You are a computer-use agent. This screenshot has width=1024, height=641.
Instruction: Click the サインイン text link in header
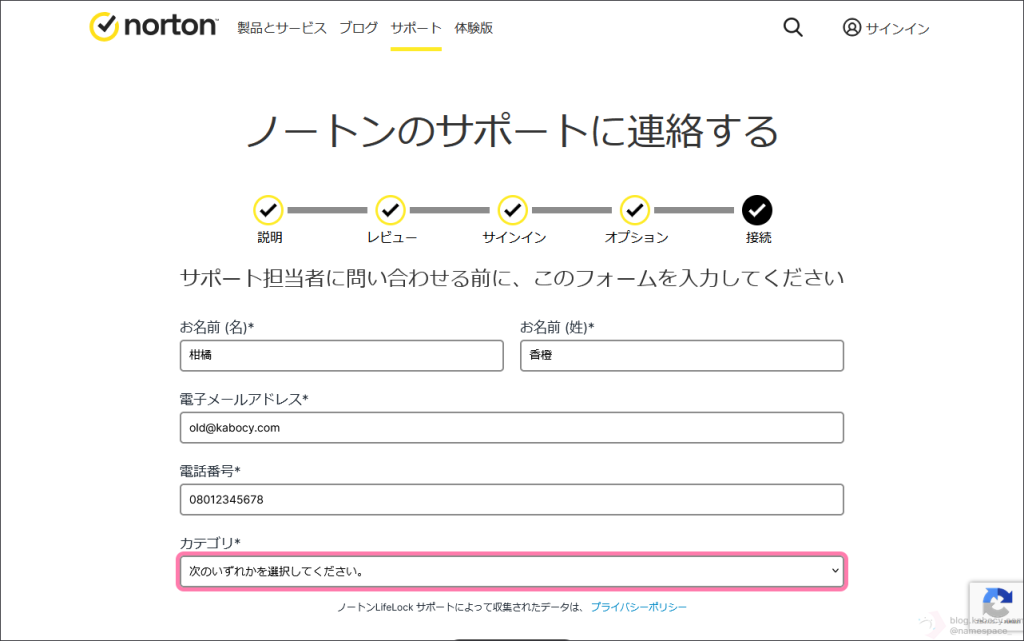897,29
